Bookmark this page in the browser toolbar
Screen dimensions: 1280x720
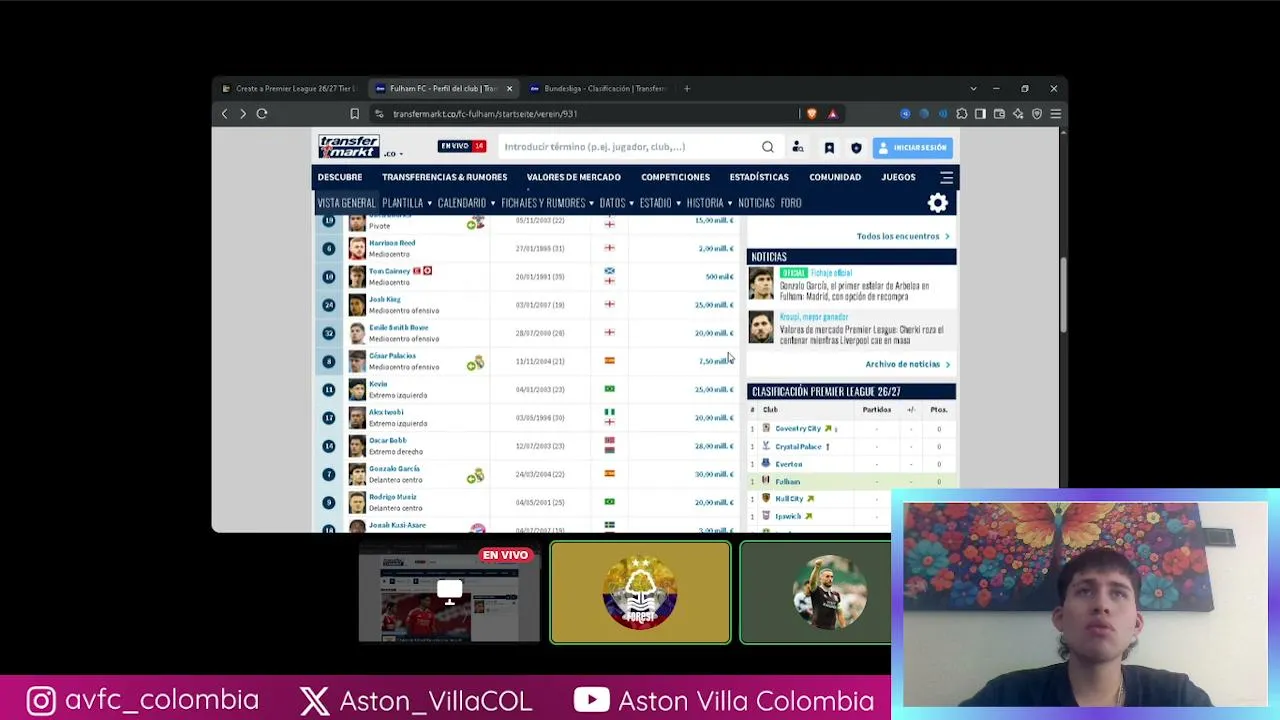[354, 114]
